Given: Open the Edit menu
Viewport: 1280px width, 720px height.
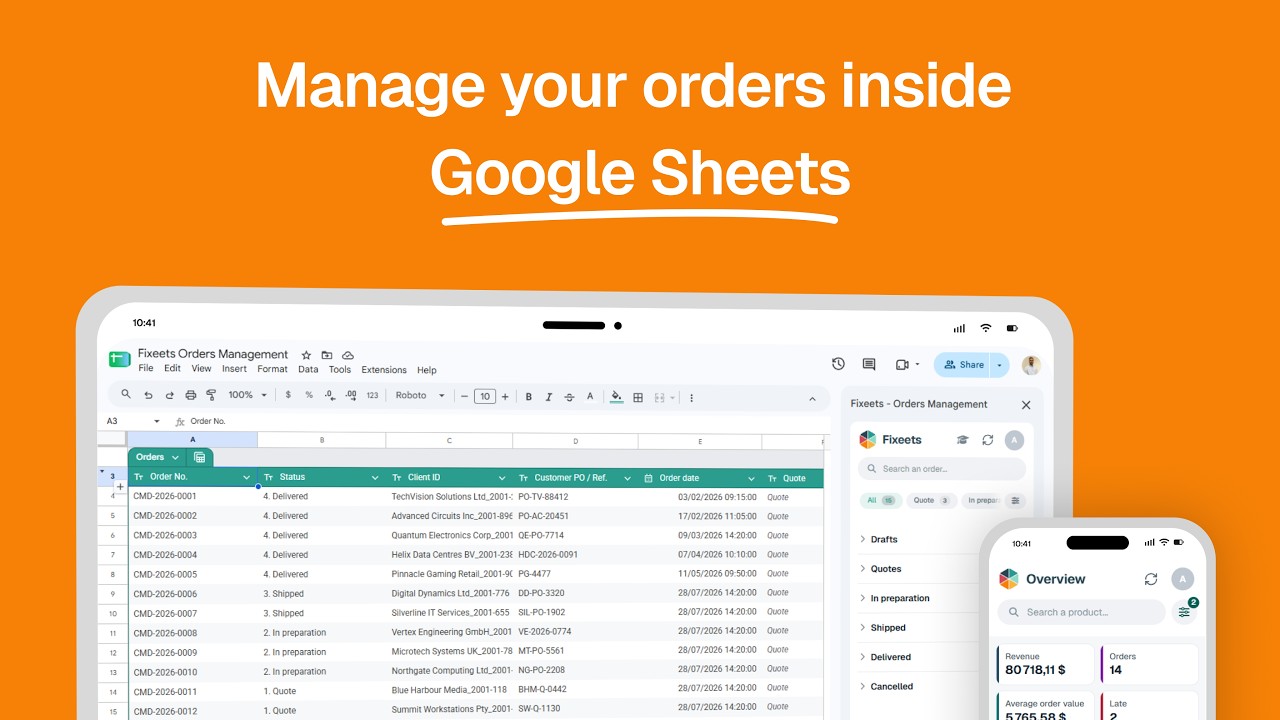Looking at the screenshot, I should pyautogui.click(x=173, y=369).
